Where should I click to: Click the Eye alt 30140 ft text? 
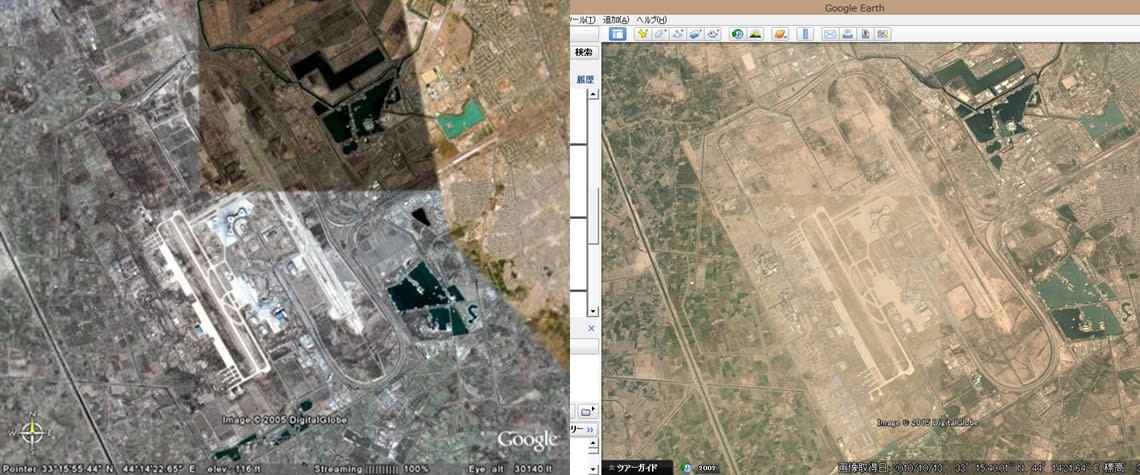(512, 468)
